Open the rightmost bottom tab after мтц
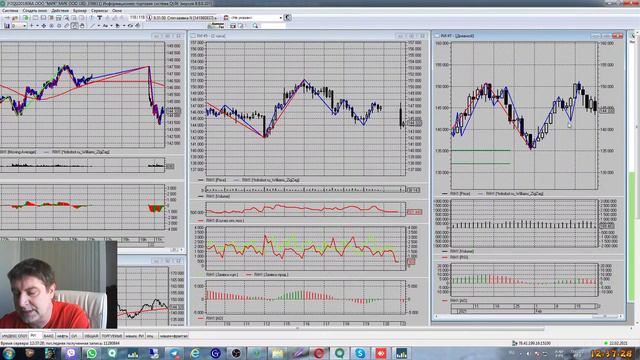The height and width of the screenshot is (360, 640). click(173, 336)
